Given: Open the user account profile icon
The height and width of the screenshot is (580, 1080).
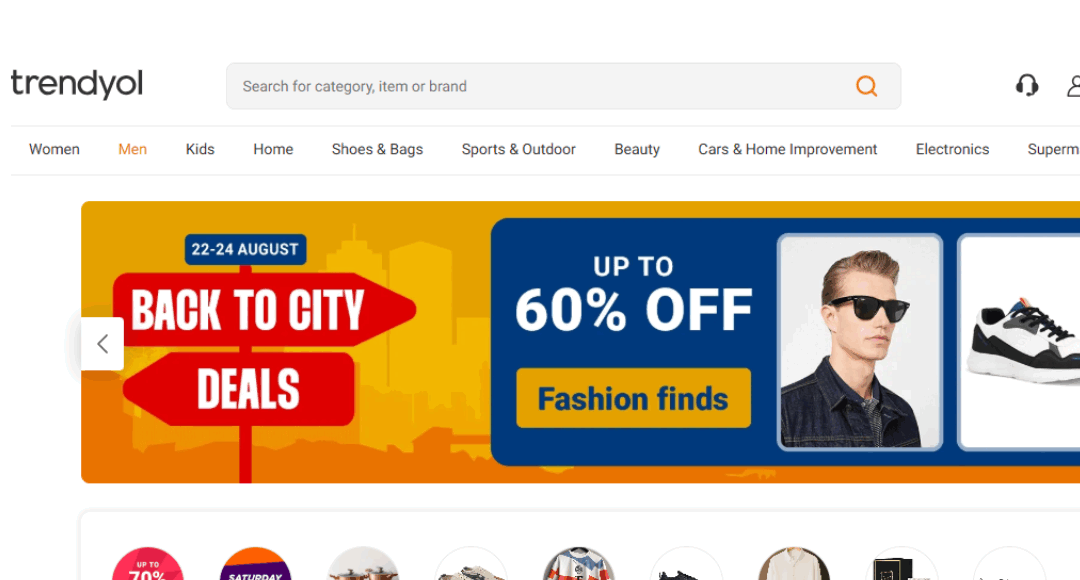Looking at the screenshot, I should [x=1074, y=86].
